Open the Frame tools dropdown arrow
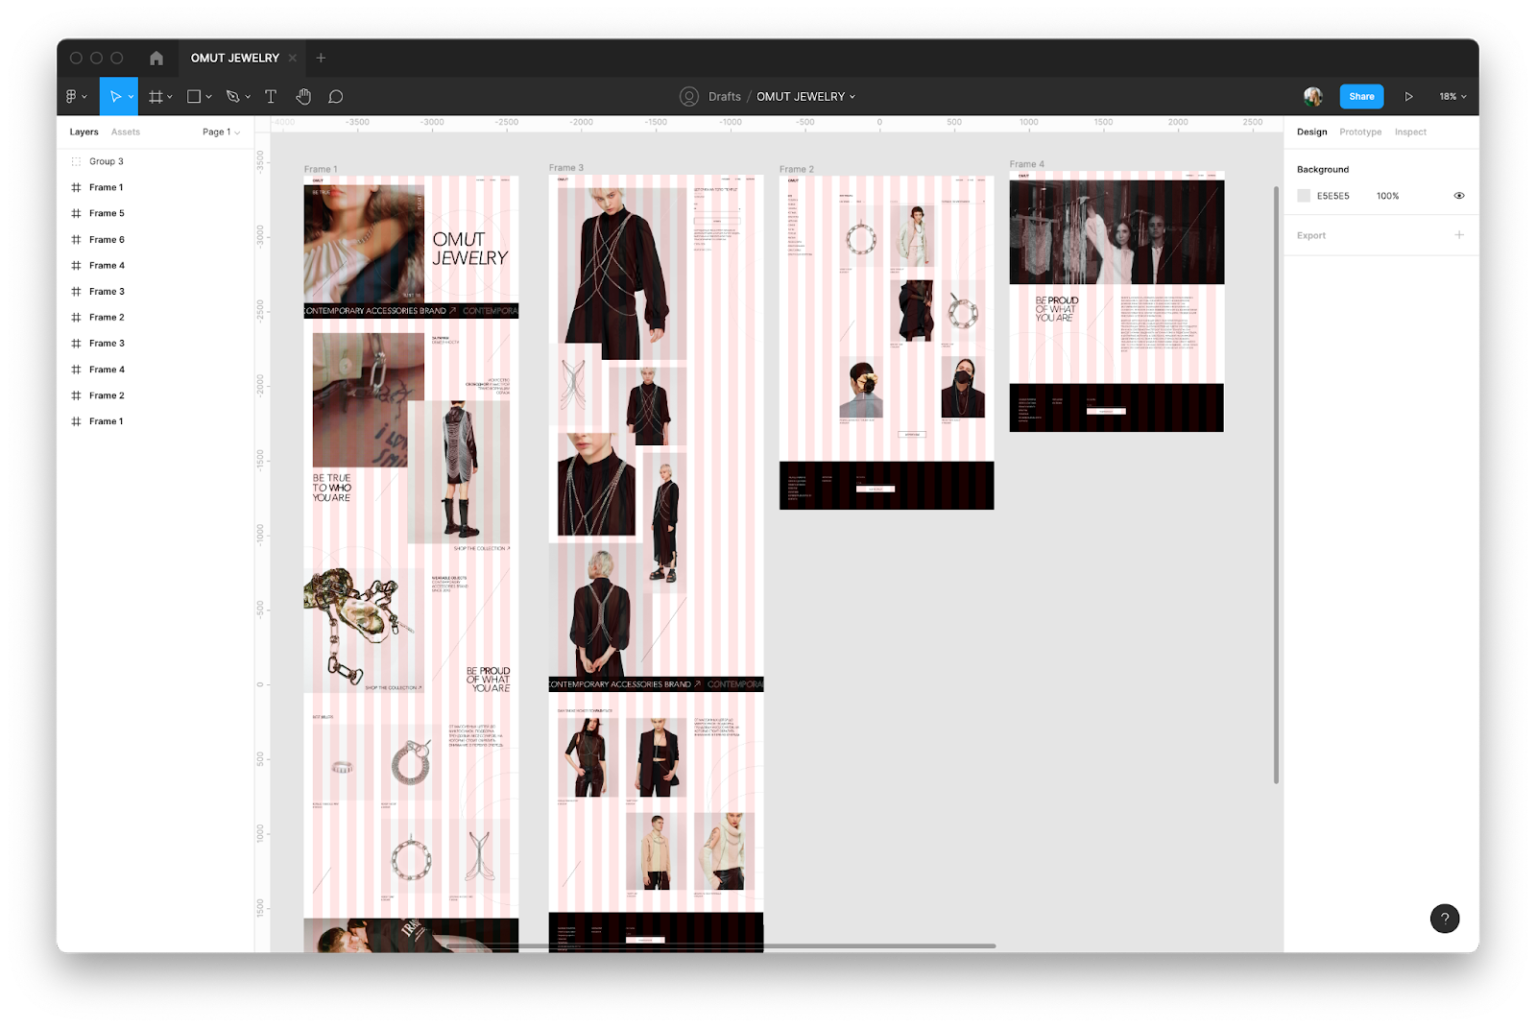The image size is (1536, 1028). 170,97
